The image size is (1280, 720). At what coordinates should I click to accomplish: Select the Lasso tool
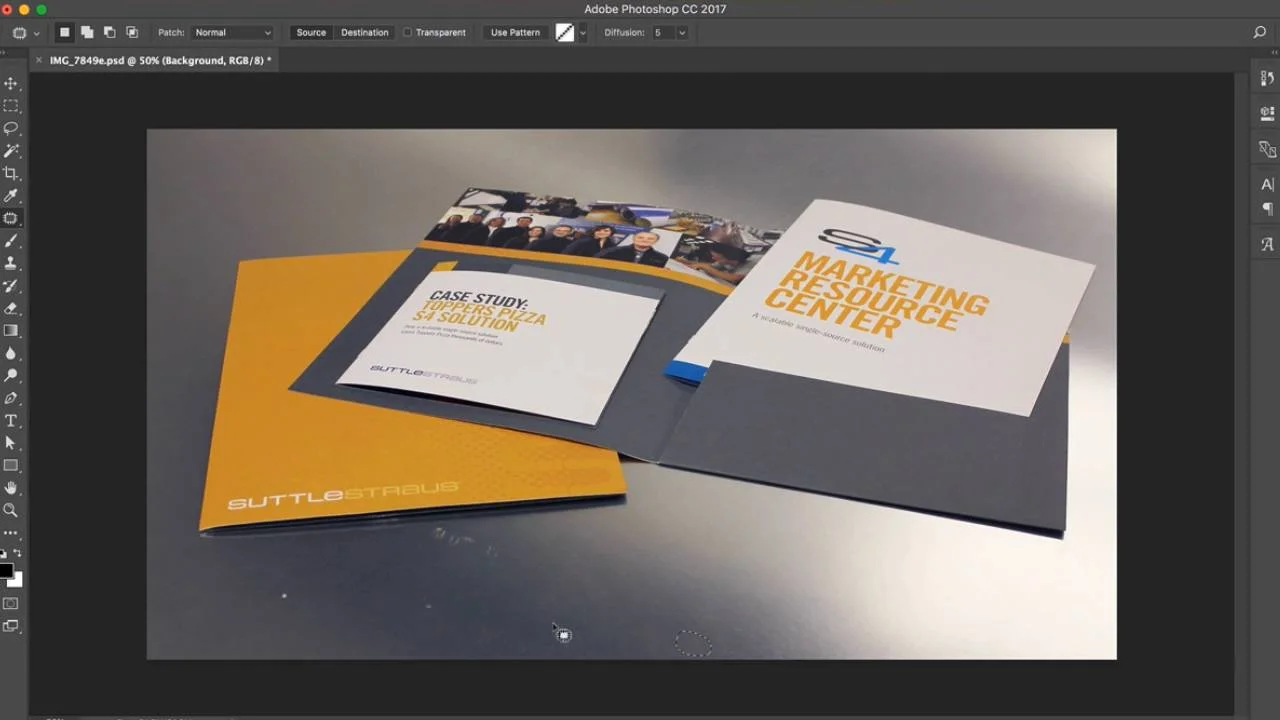pos(11,128)
